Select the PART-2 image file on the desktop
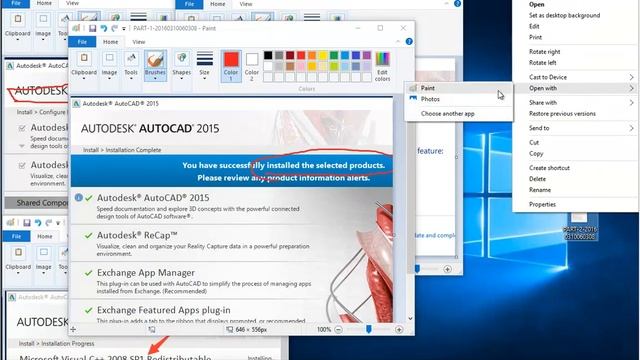 [x=580, y=227]
